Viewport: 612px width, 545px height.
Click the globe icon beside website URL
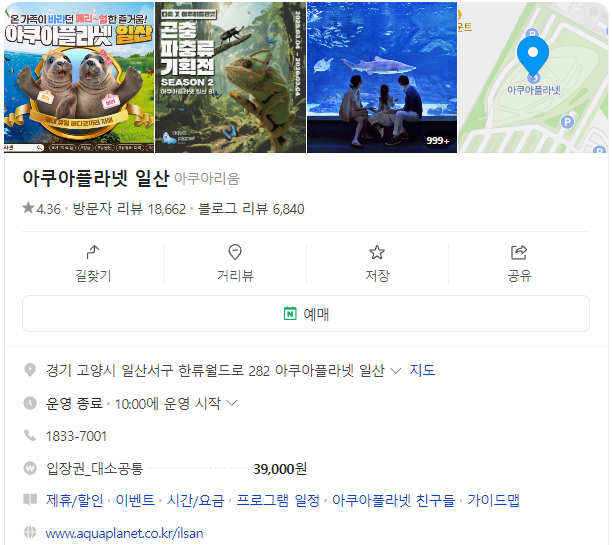click(x=30, y=532)
